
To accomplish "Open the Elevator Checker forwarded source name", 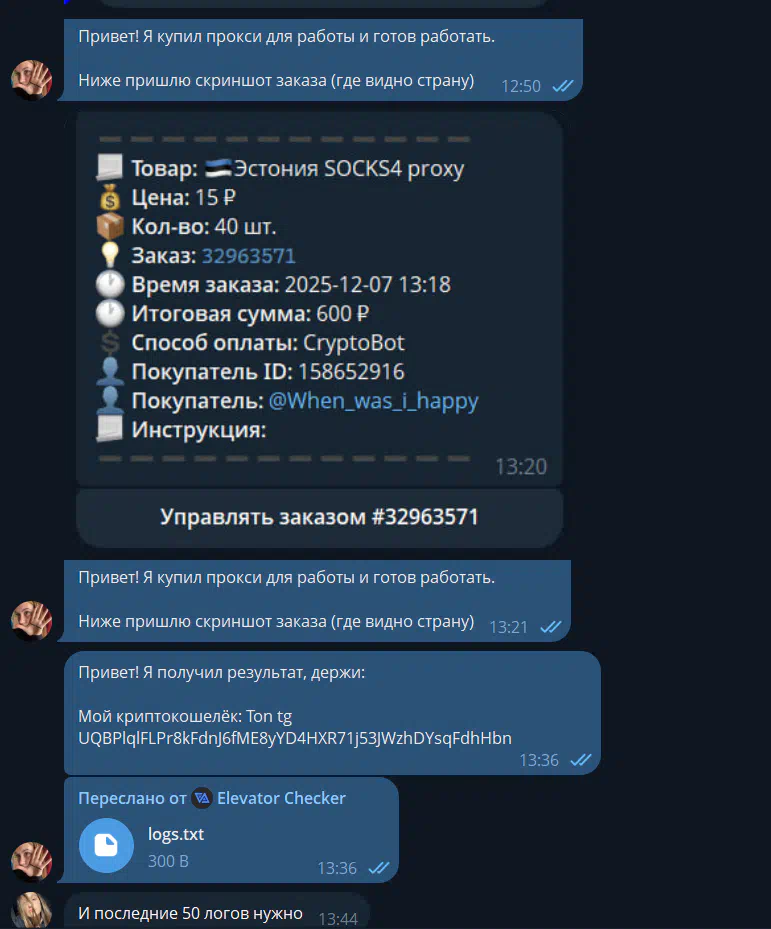I will point(281,798).
